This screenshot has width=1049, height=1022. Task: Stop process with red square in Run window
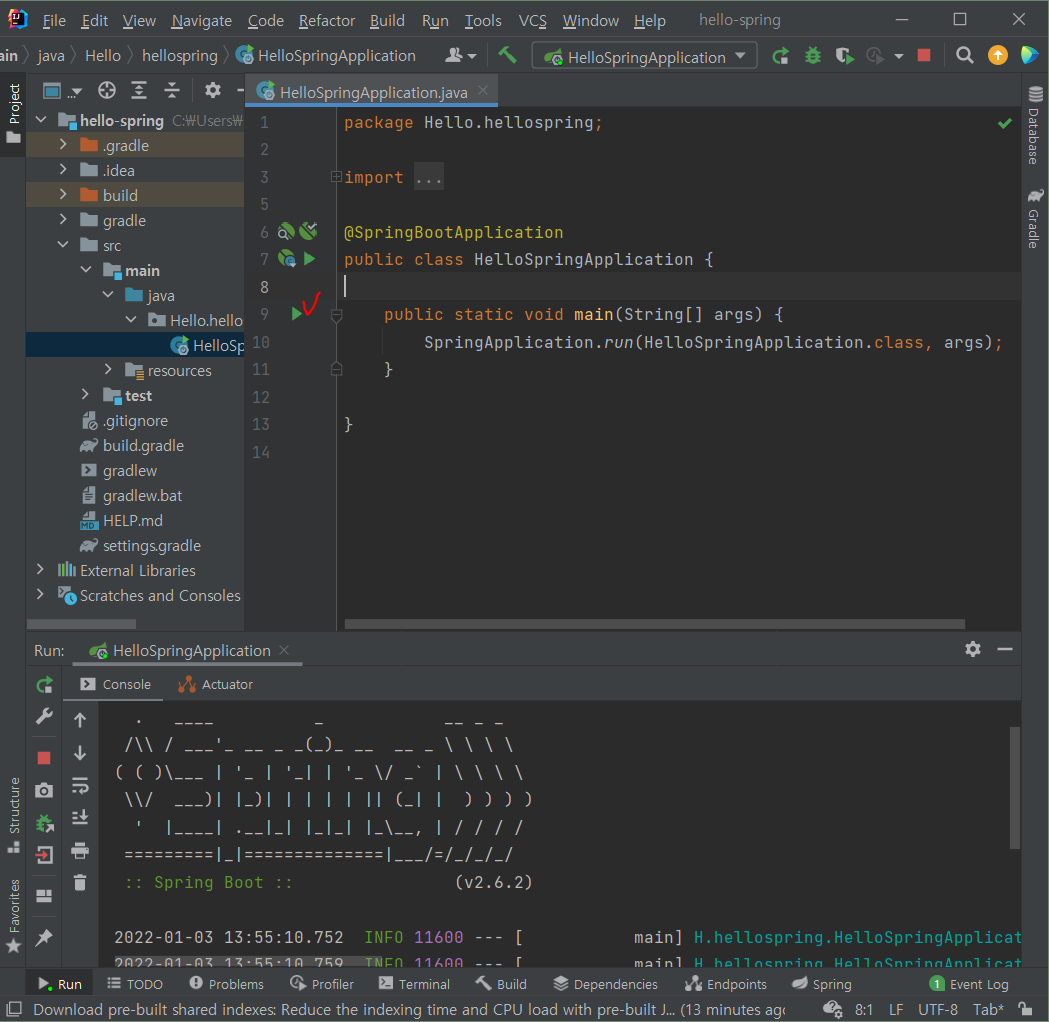[44, 758]
